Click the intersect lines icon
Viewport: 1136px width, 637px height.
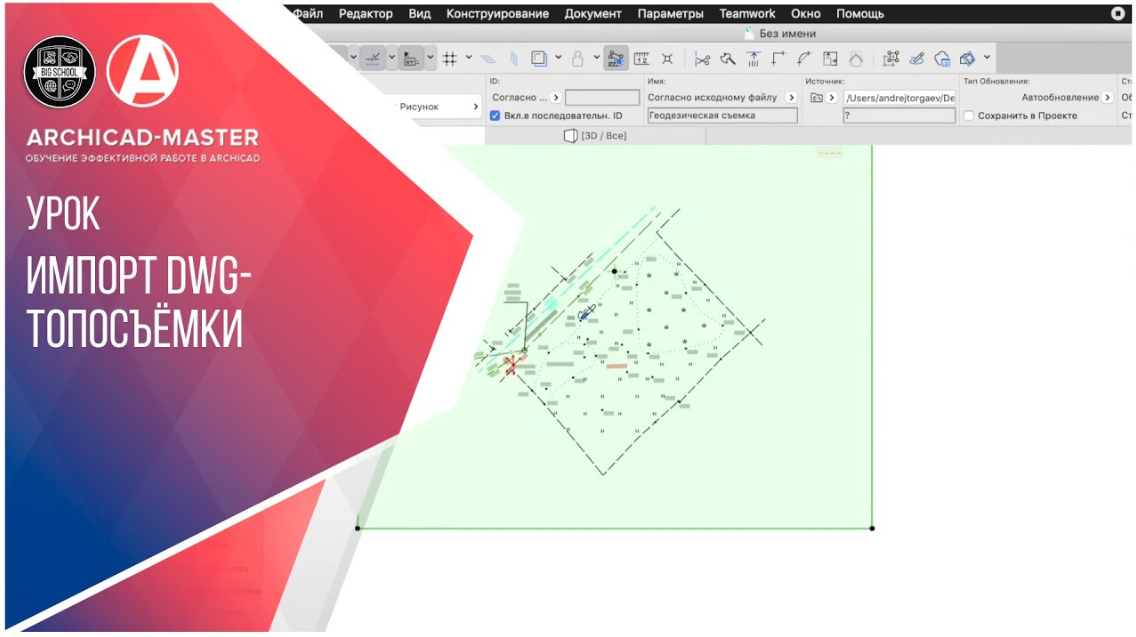667,59
